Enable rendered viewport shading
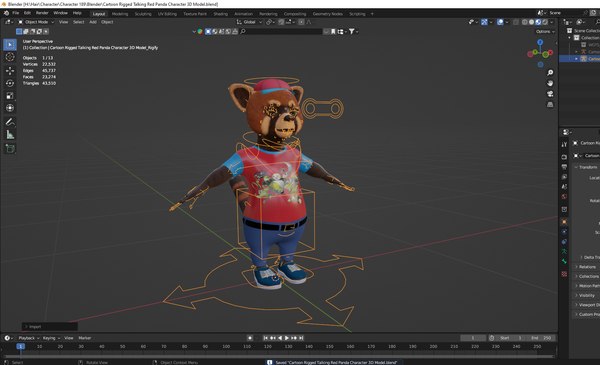This screenshot has height=365, width=600. click(545, 22)
